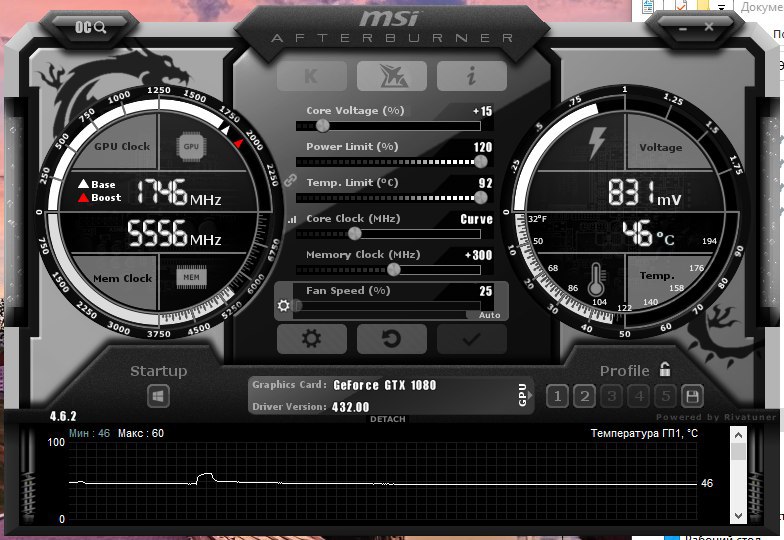Screen dimensions: 784x540
Task: Minimize the Afterburner window
Action: coord(683,28)
